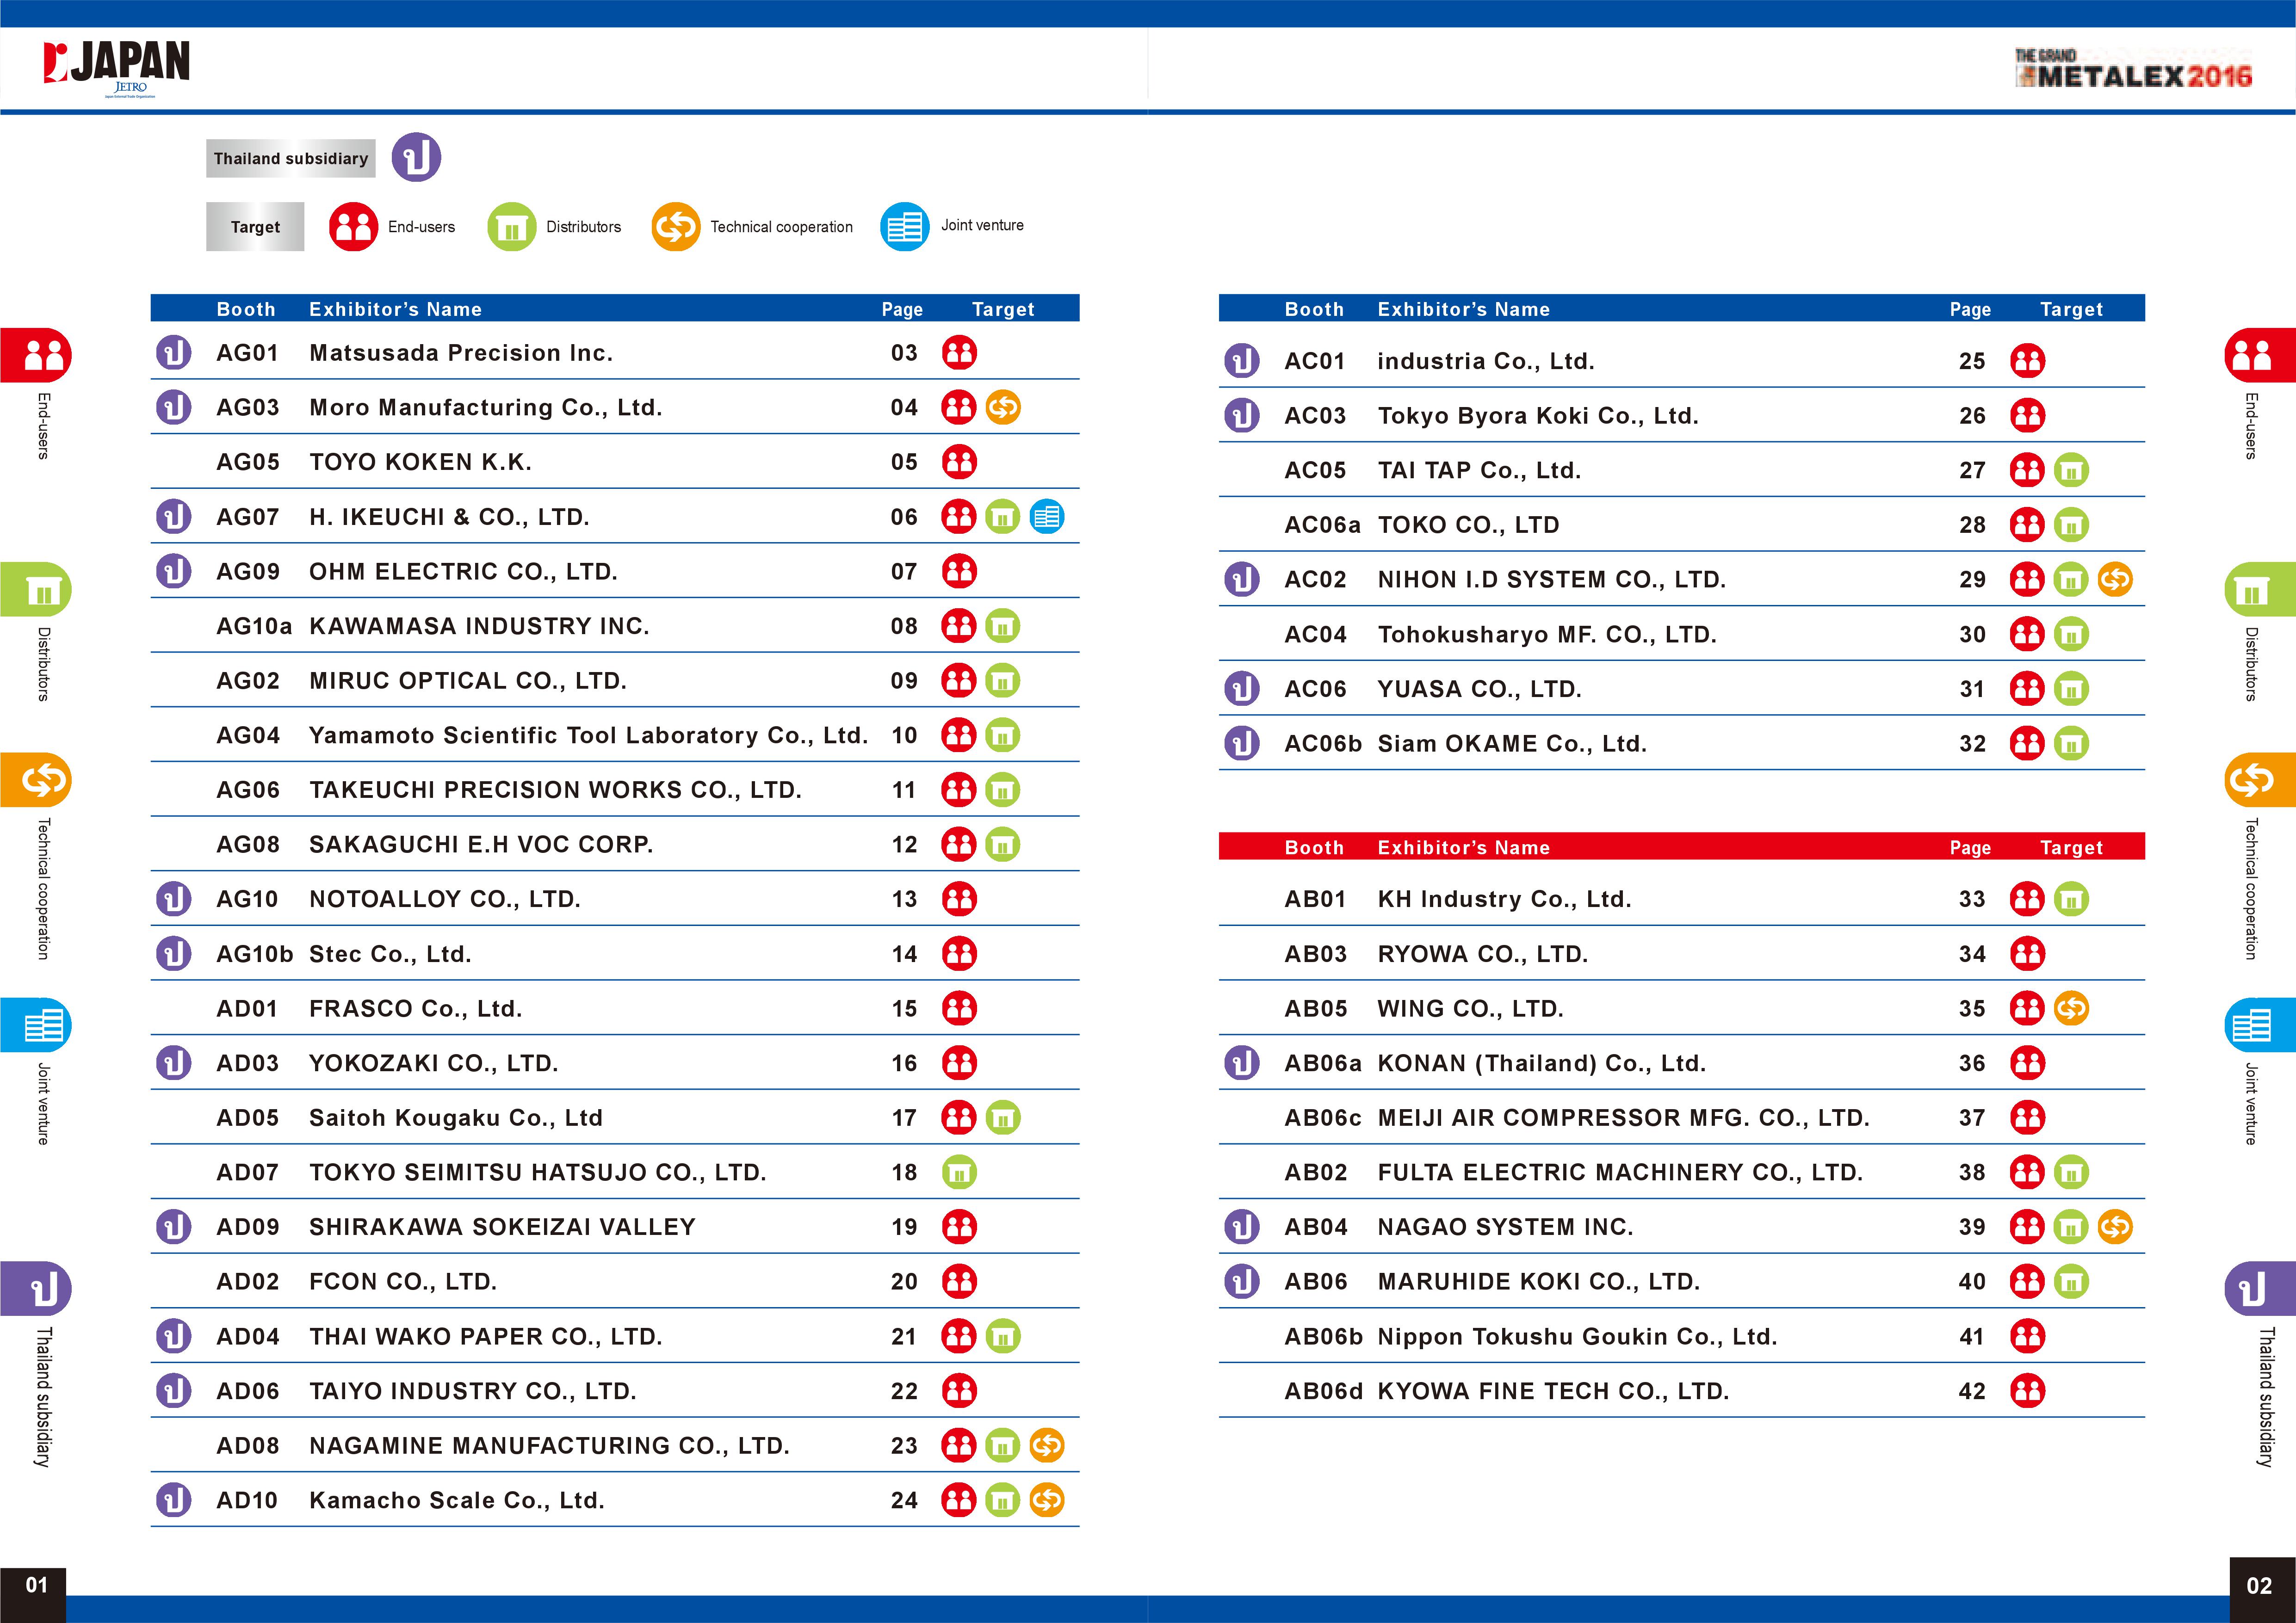Screen dimensions: 2296x1623
Task: Click the METALEX 2016 logo
Action: click(x=2133, y=69)
